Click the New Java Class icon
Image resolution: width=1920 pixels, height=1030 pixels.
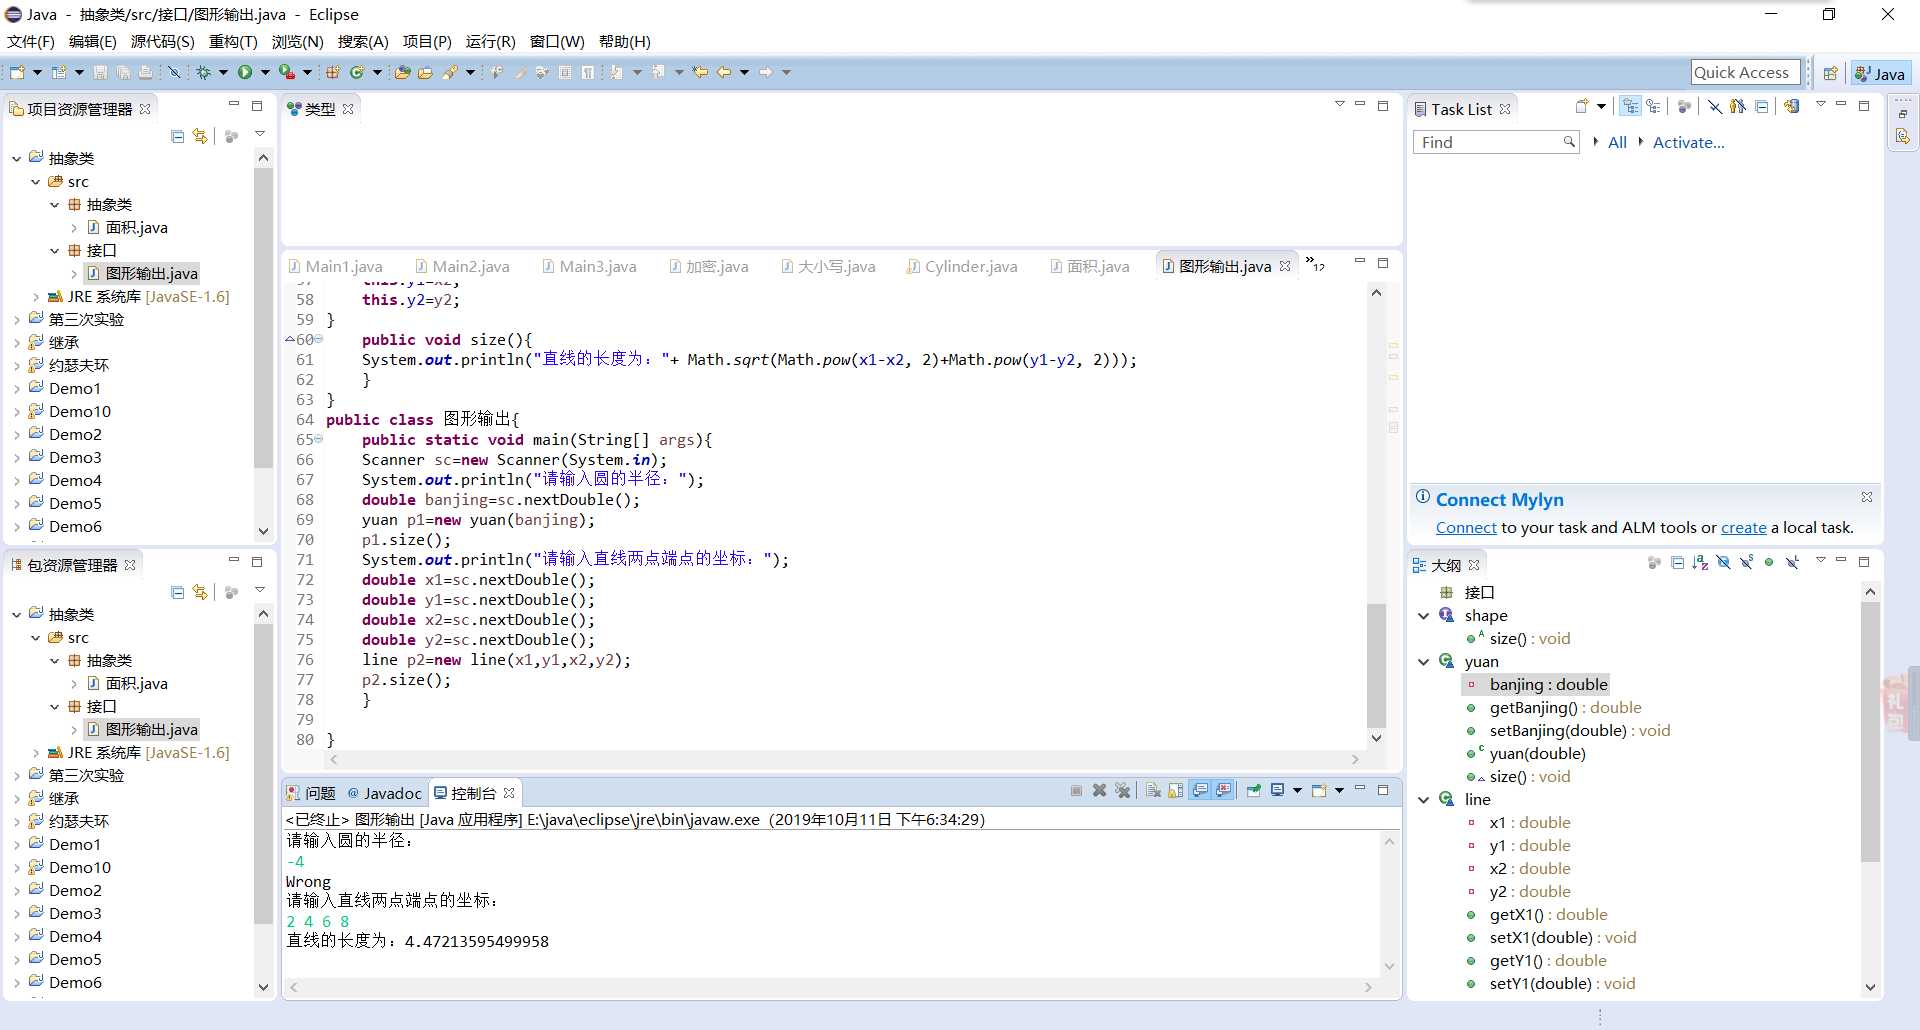pos(357,72)
